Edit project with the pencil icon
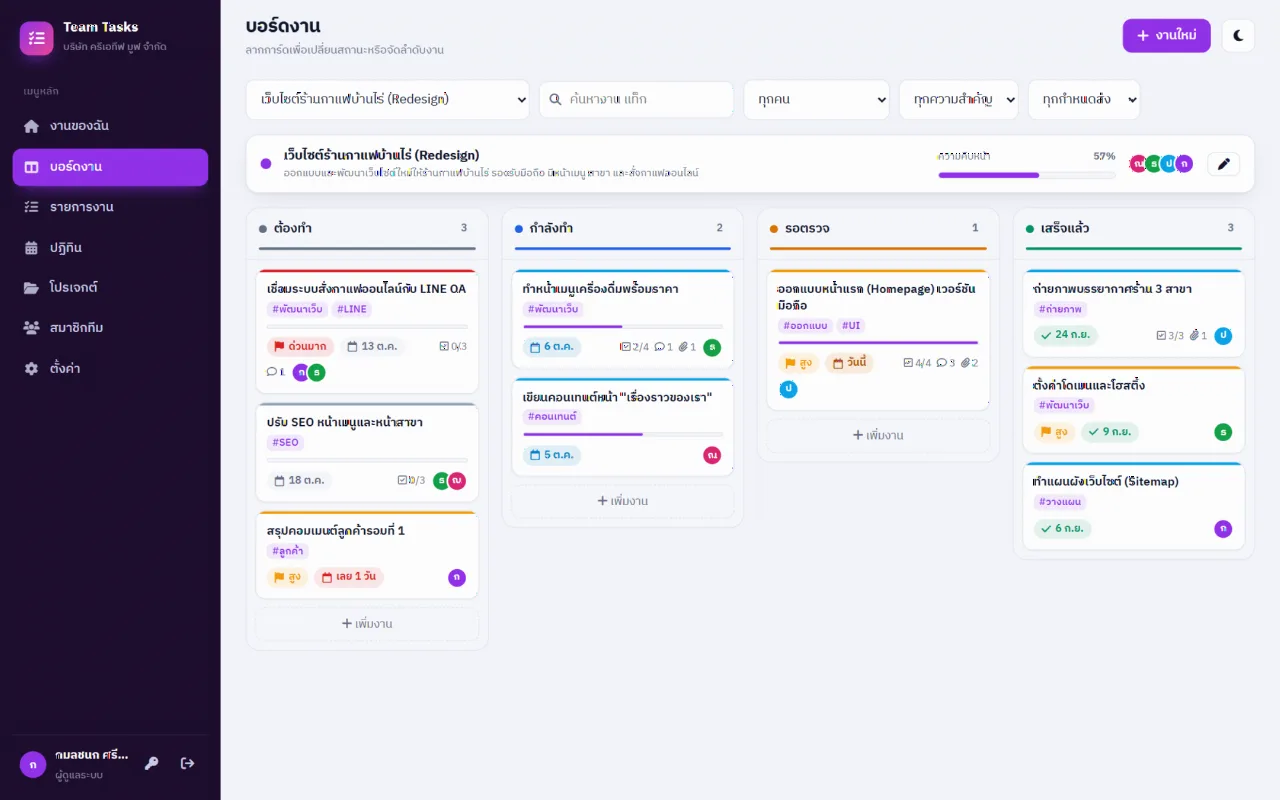Viewport: 1280px width, 800px height. (x=1223, y=164)
